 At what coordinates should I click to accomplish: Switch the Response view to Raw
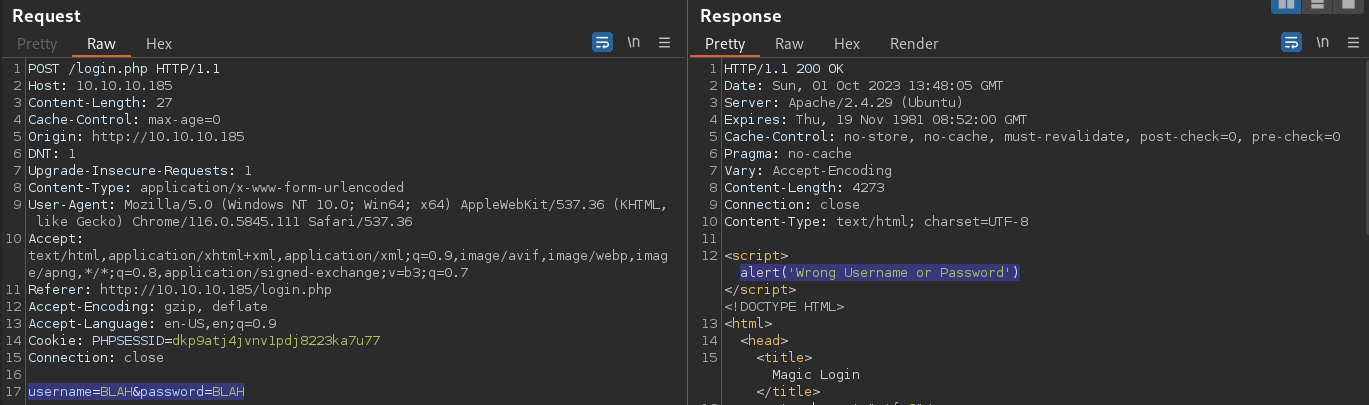[789, 44]
